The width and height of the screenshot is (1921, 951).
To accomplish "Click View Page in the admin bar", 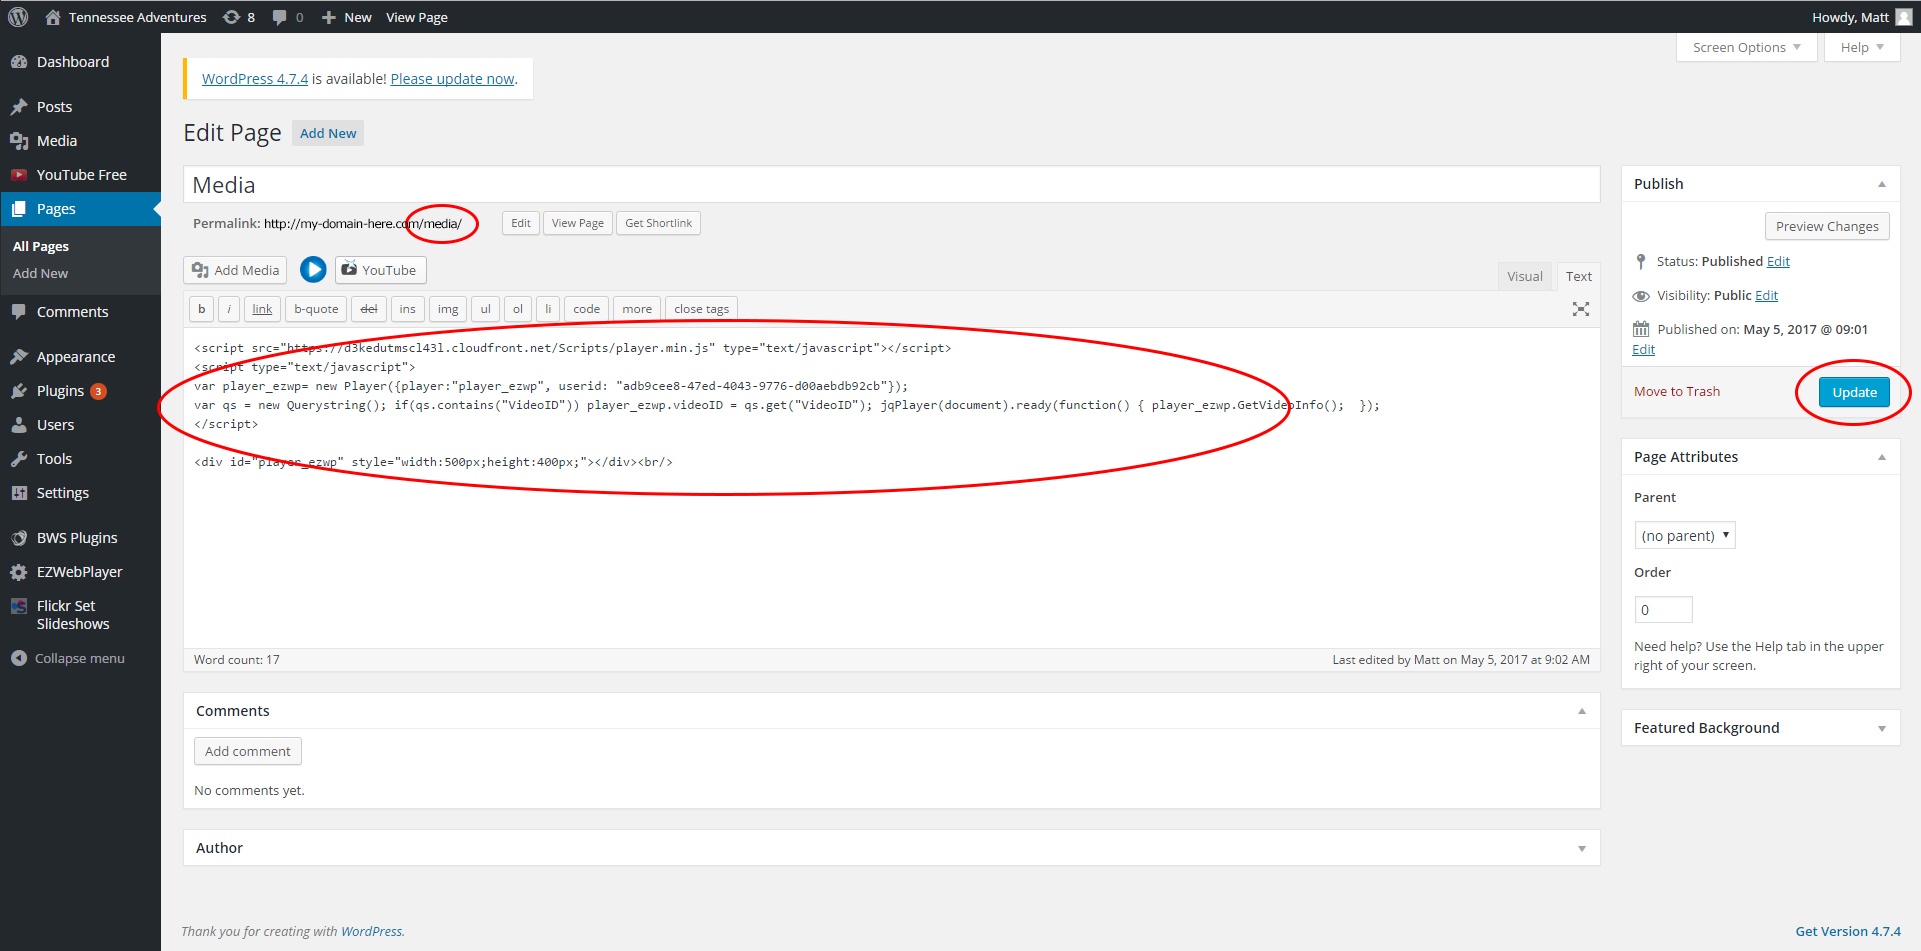I will pos(417,17).
